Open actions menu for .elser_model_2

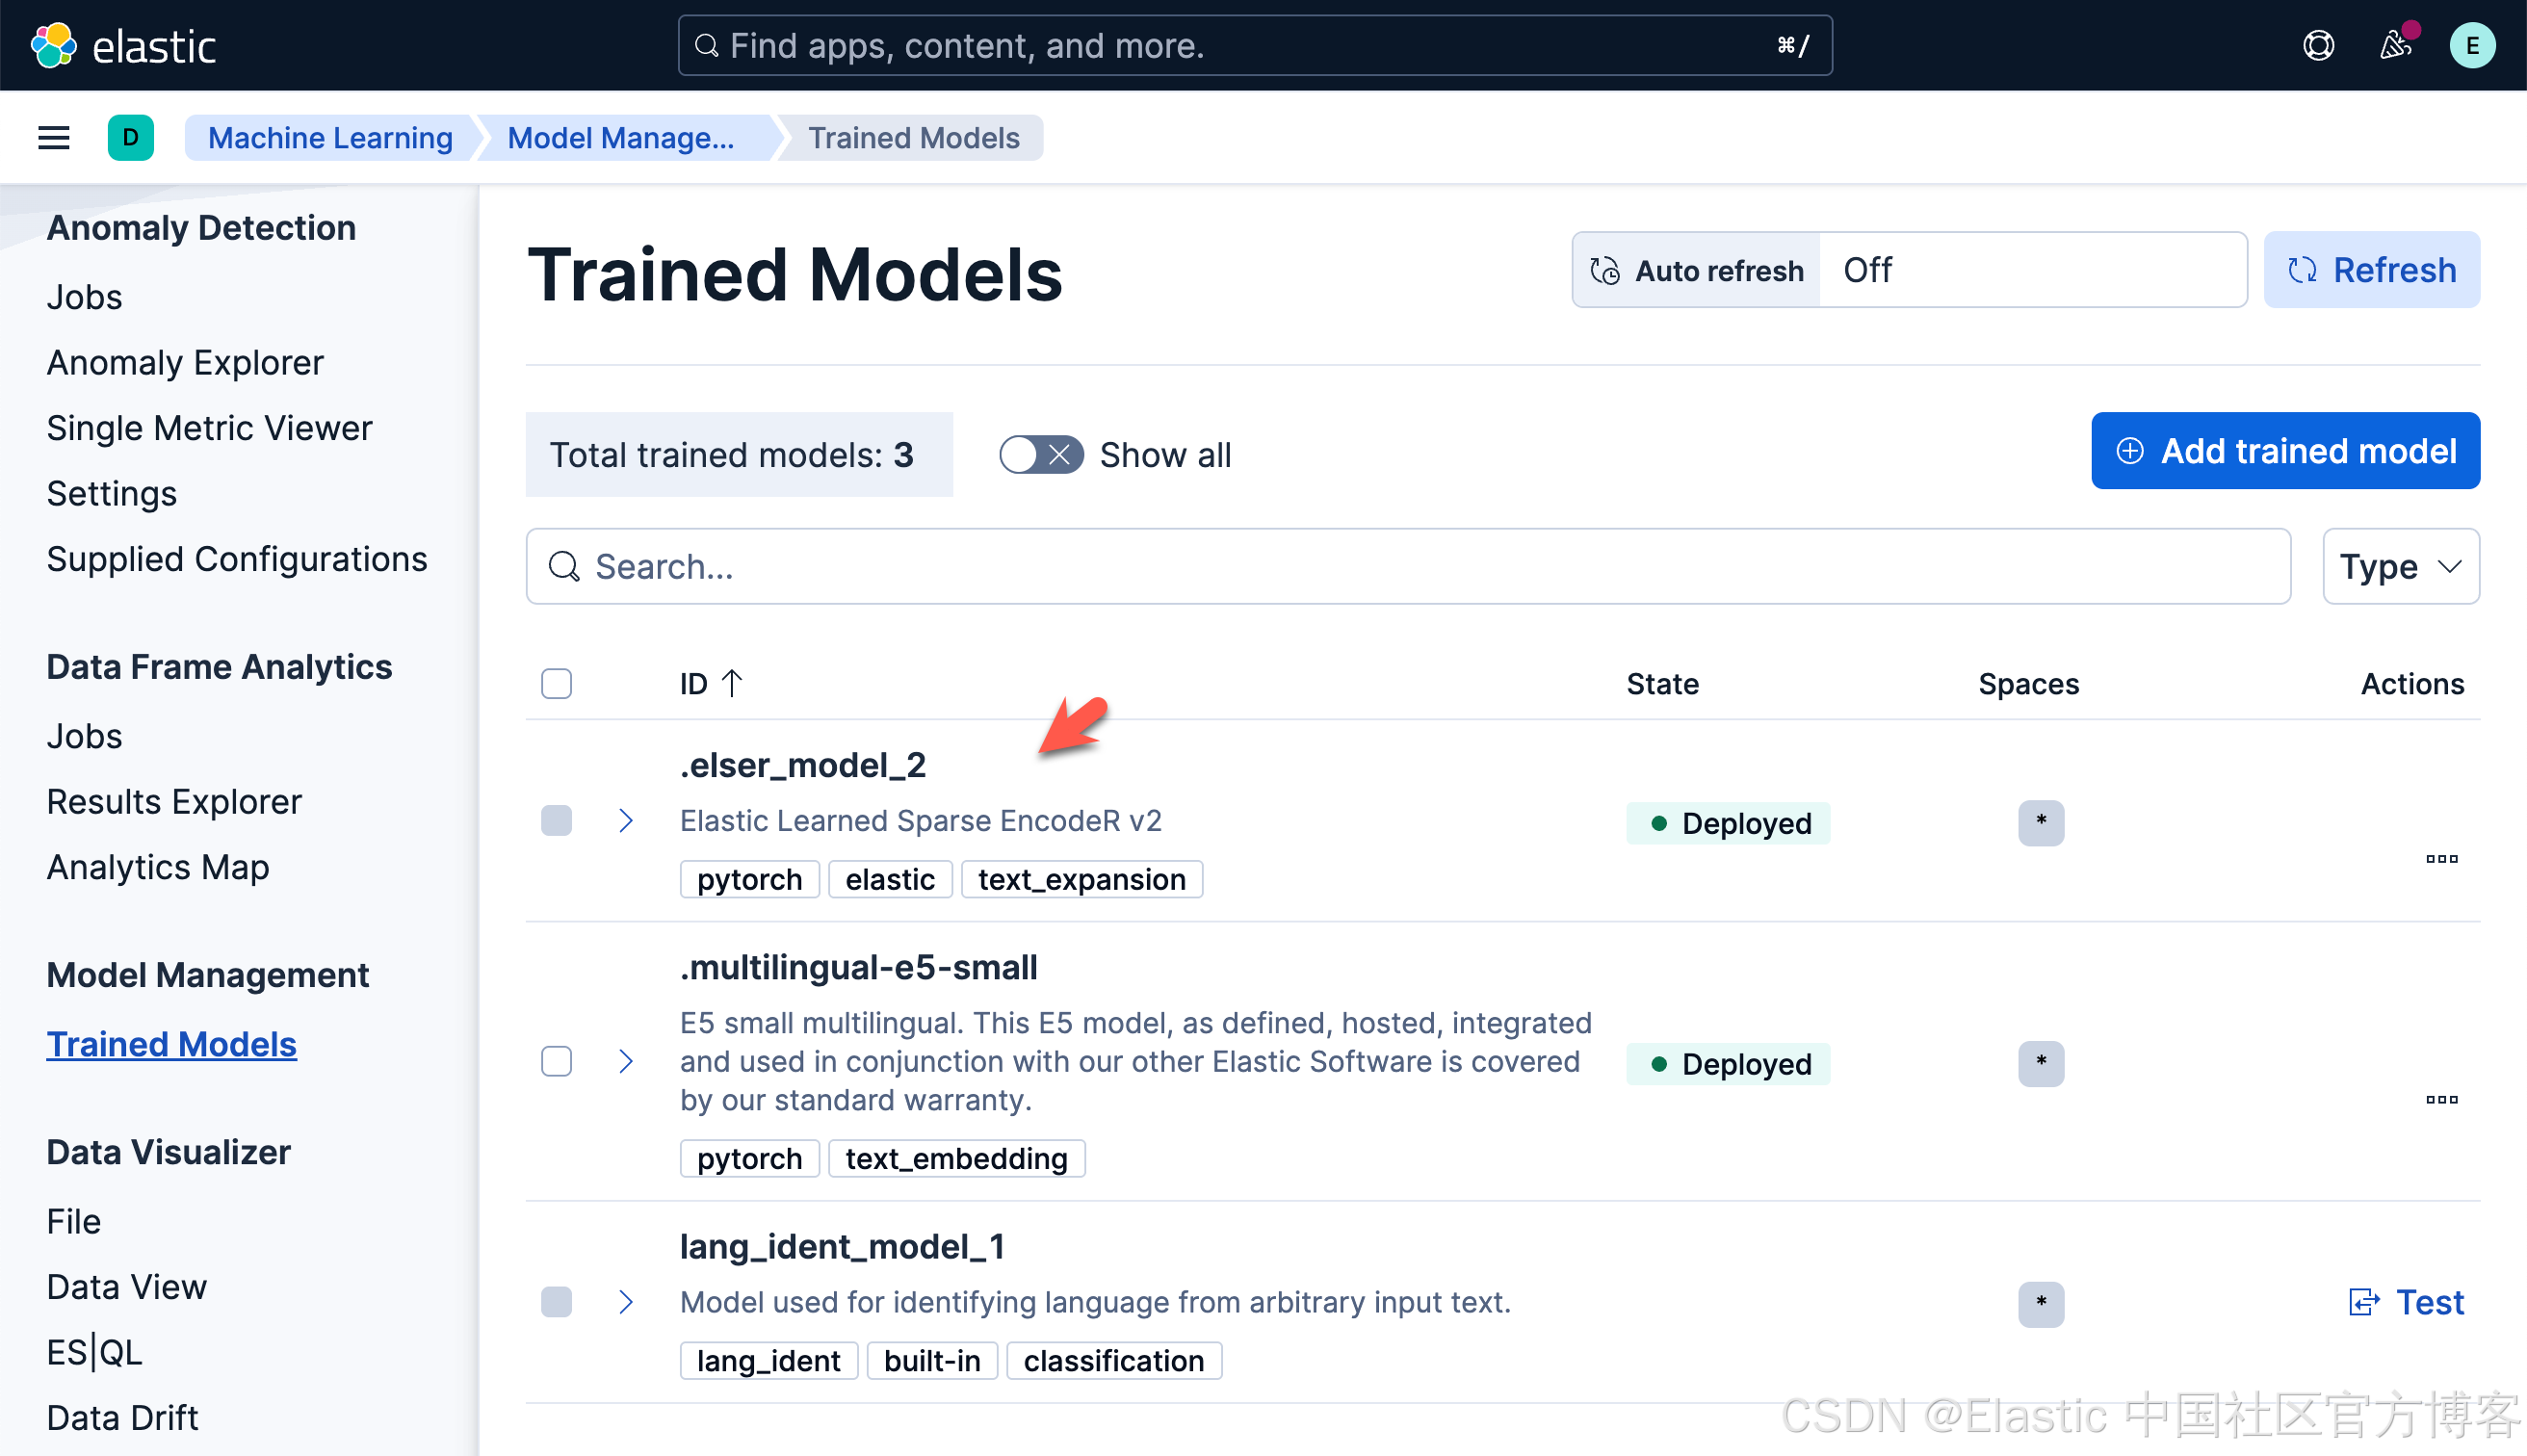2441,859
